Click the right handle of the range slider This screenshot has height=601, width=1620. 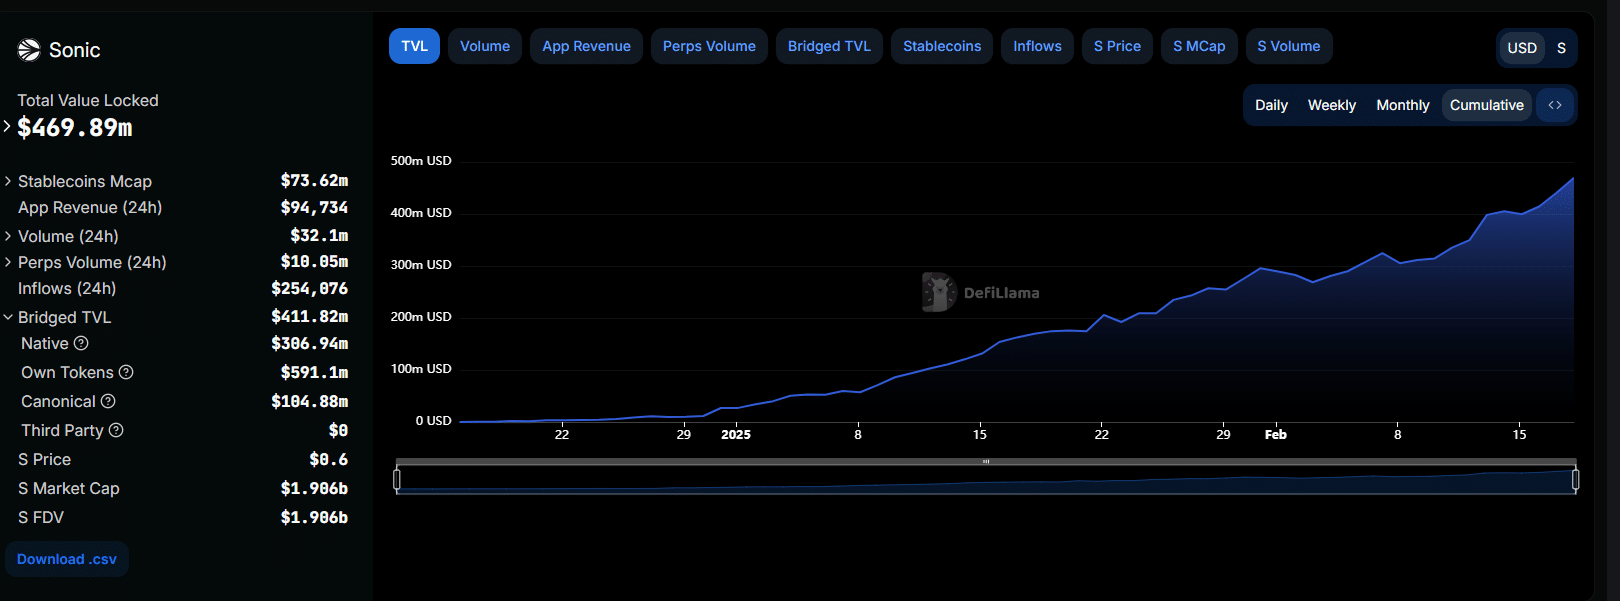pos(1575,480)
